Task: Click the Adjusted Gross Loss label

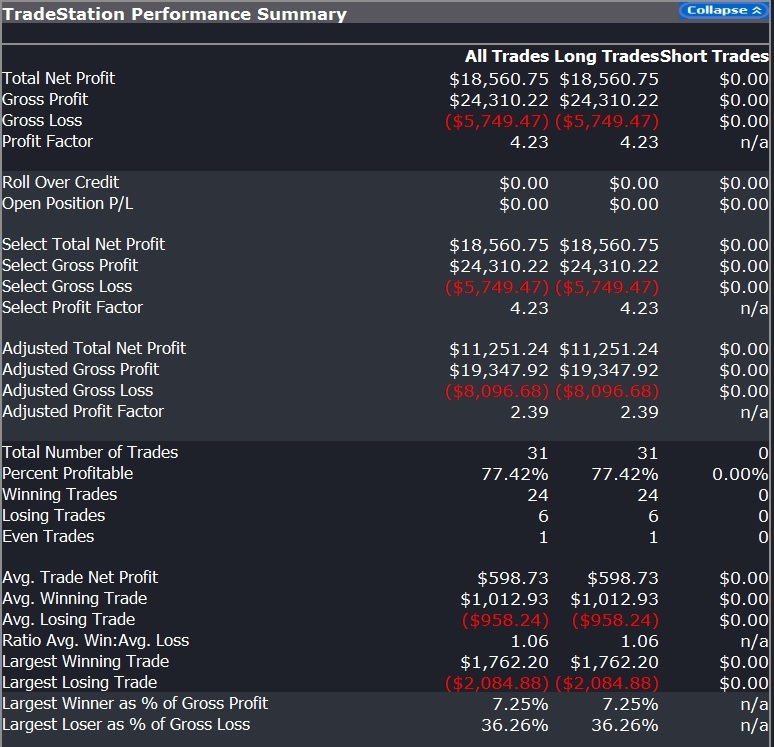Action: pos(77,391)
